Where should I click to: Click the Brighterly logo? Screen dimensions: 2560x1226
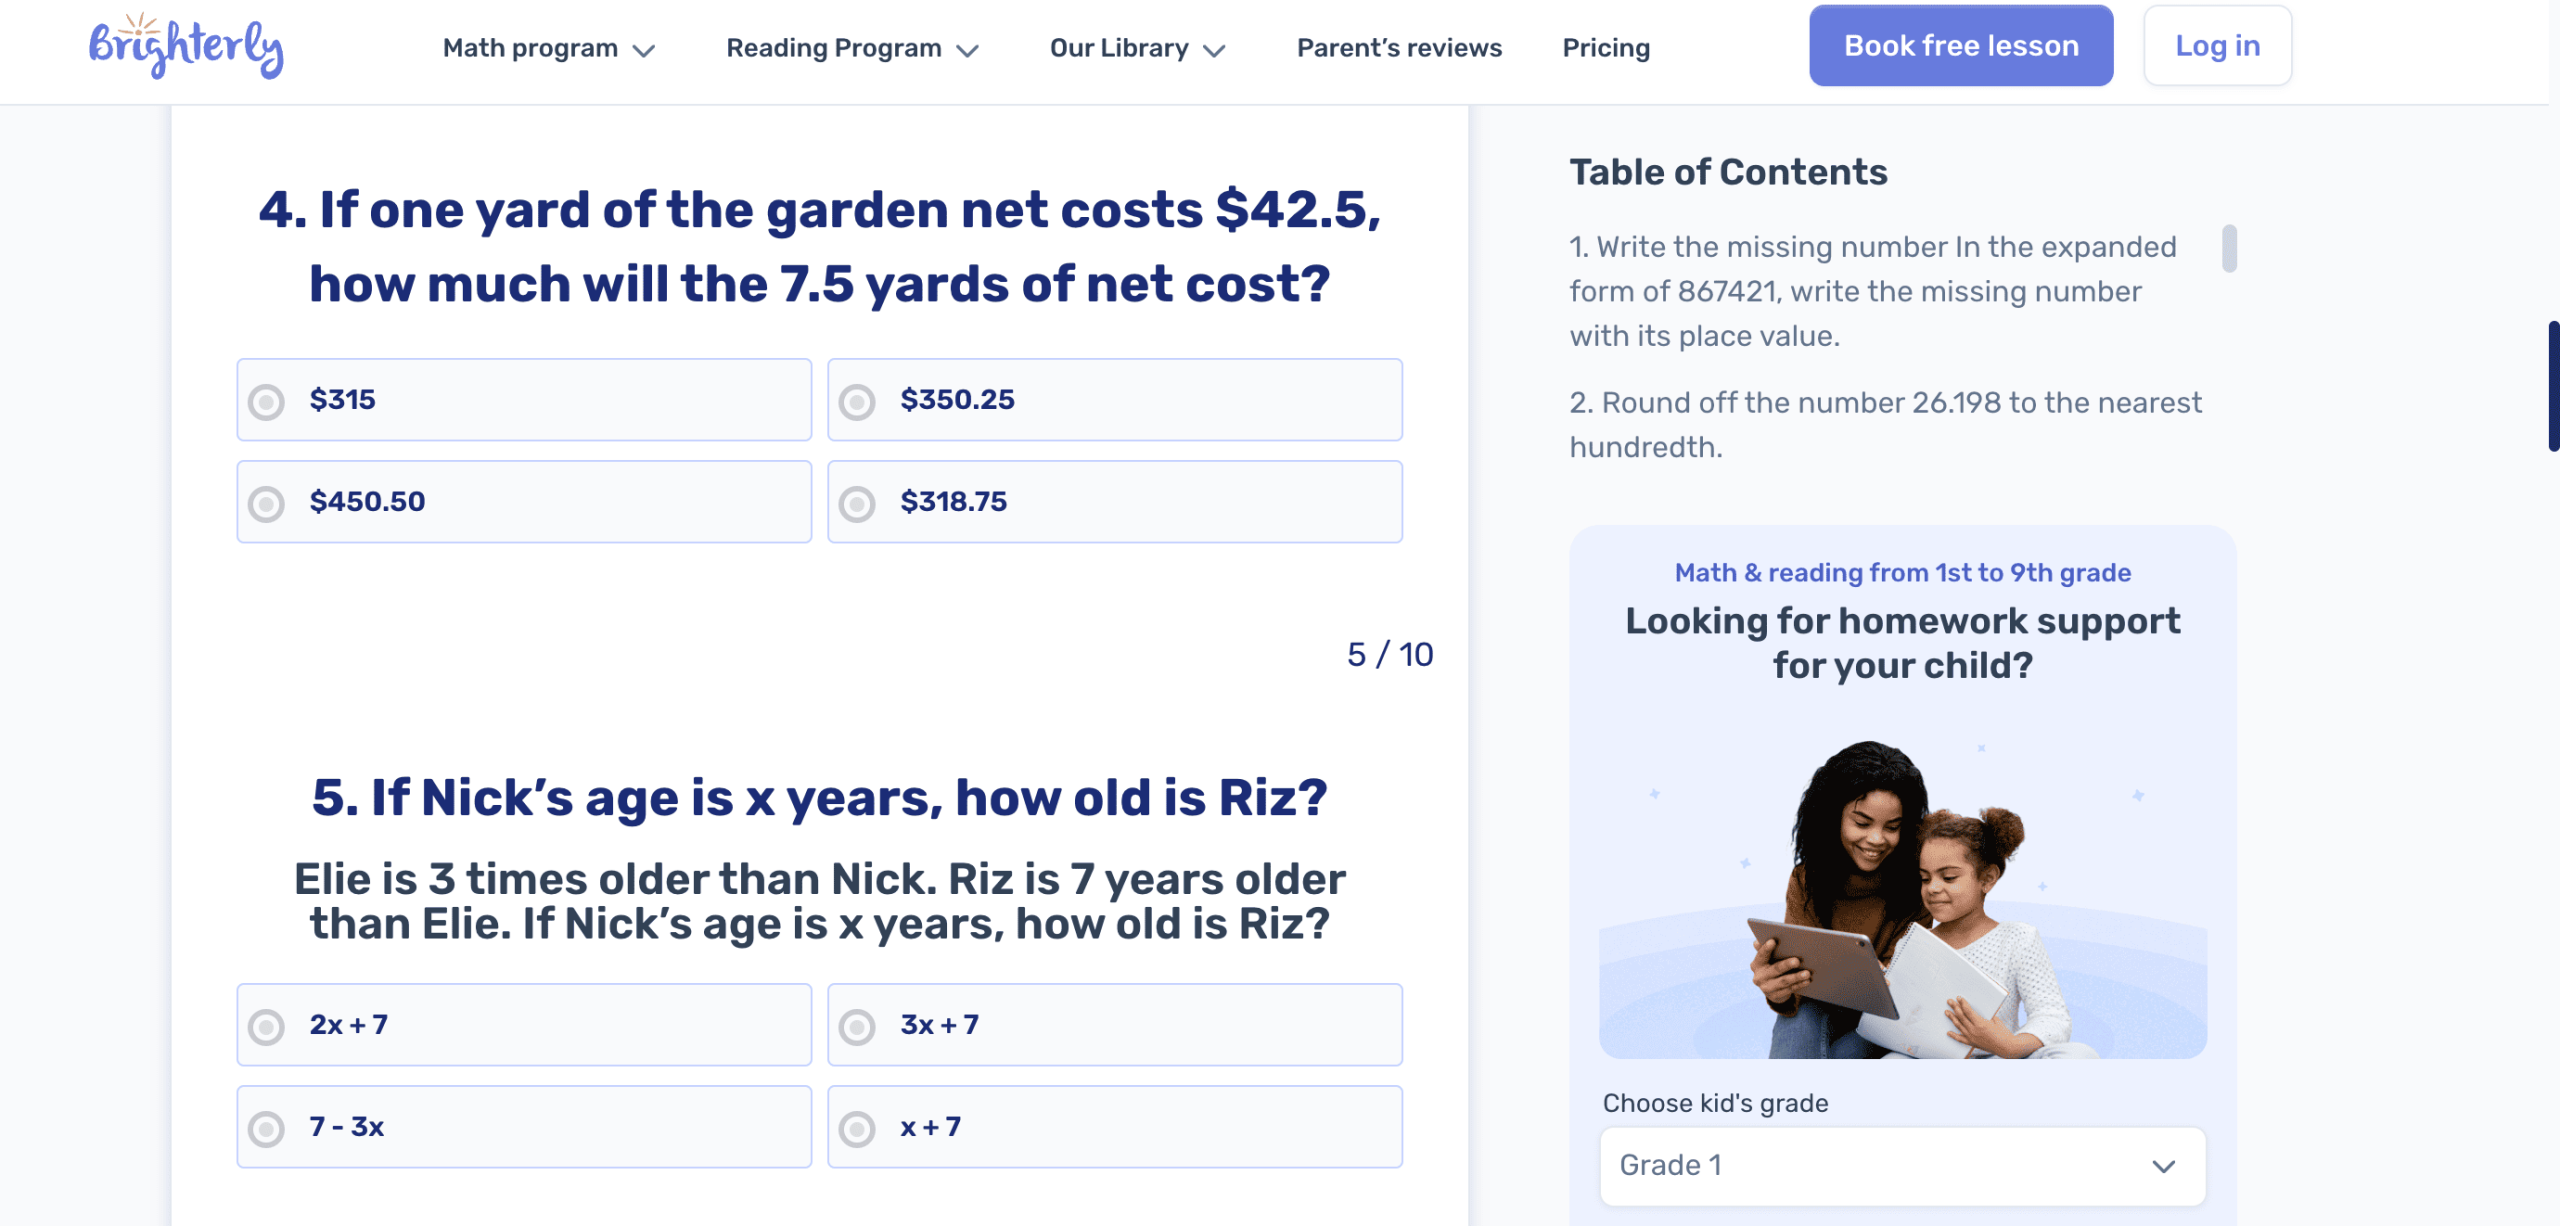coord(186,46)
